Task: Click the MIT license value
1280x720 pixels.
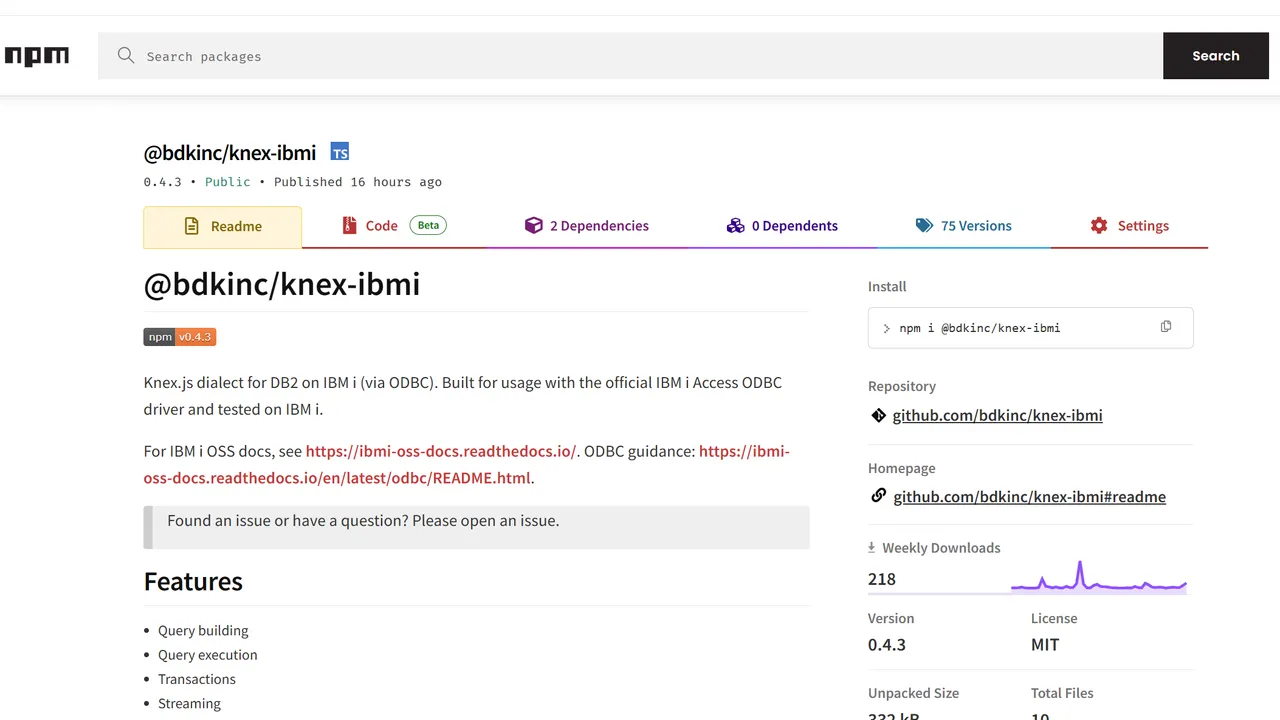Action: click(1045, 645)
